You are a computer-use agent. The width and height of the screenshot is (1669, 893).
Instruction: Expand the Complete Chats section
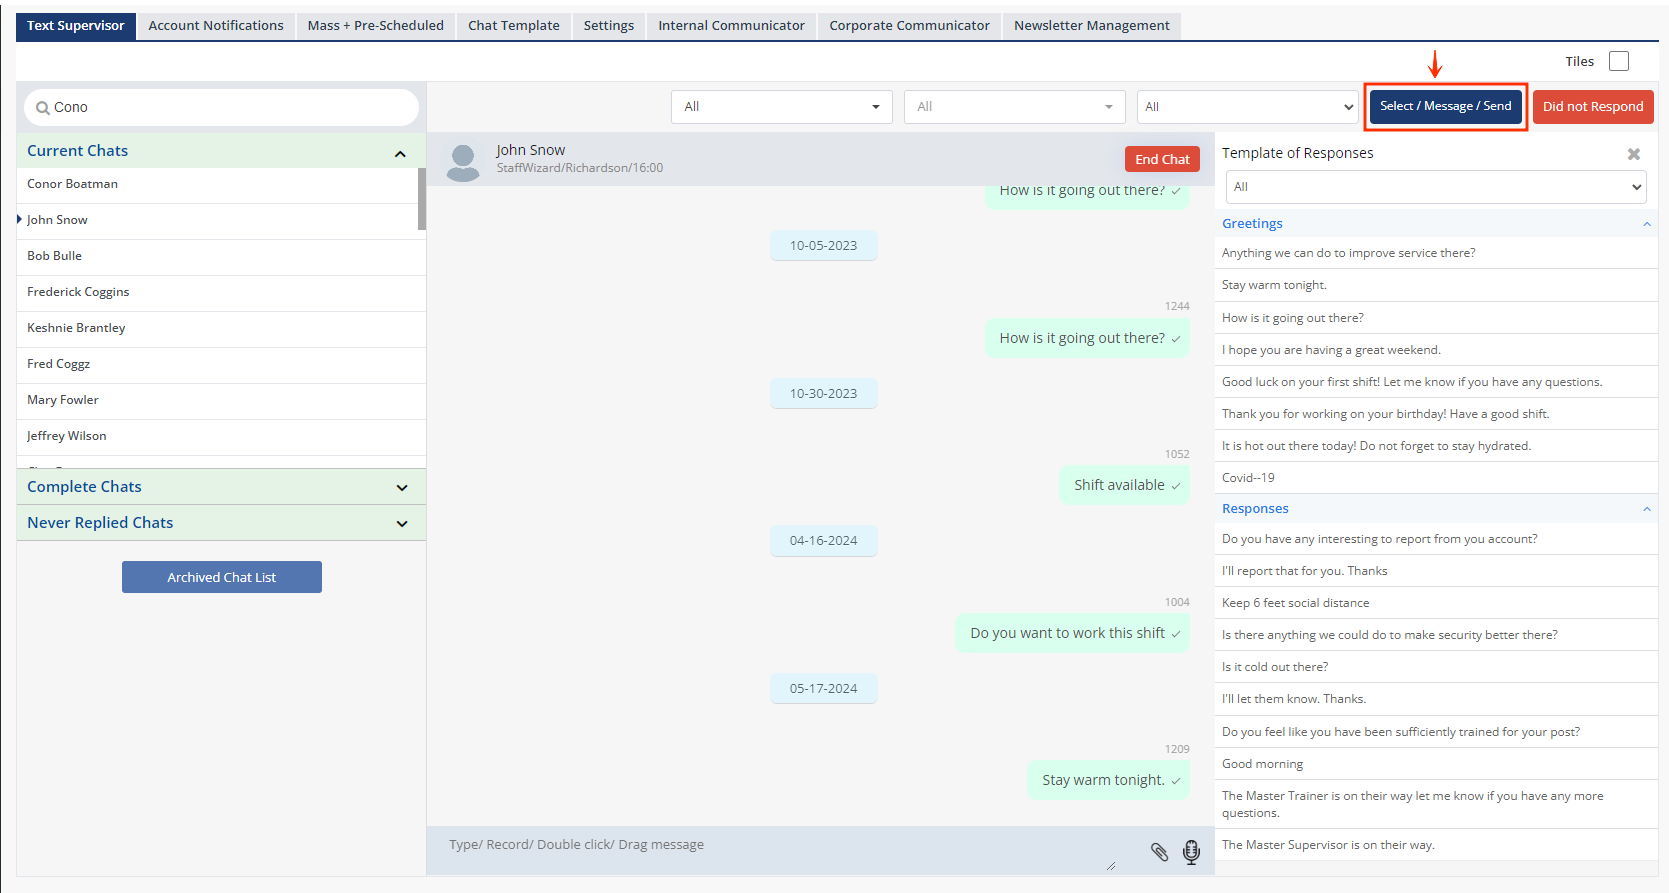(x=401, y=488)
